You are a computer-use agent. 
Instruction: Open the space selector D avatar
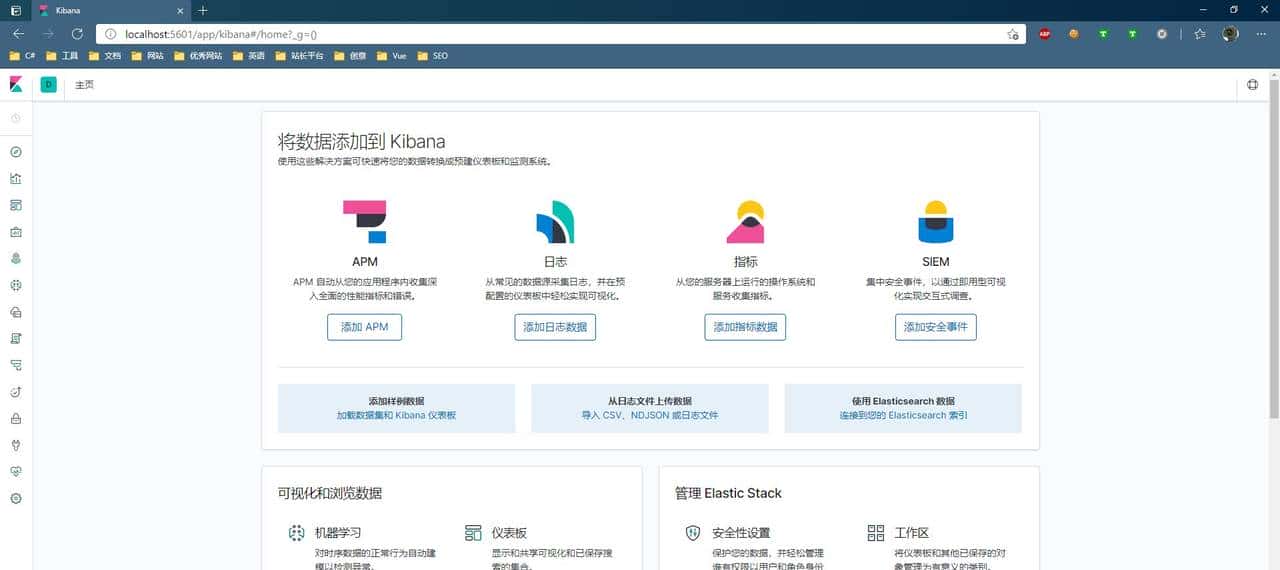pos(48,85)
